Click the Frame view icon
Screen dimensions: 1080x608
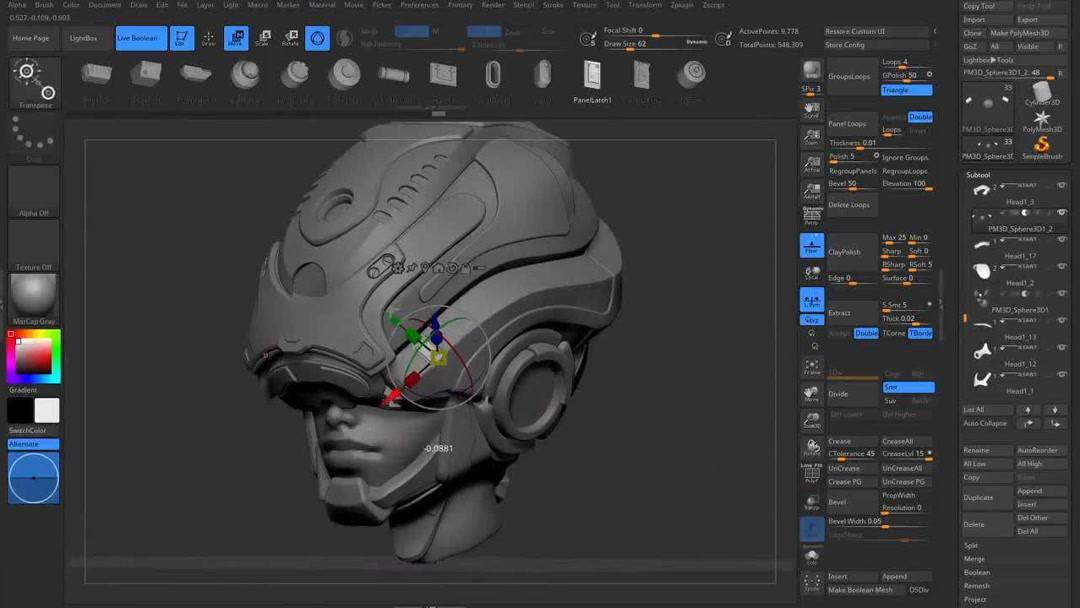811,367
